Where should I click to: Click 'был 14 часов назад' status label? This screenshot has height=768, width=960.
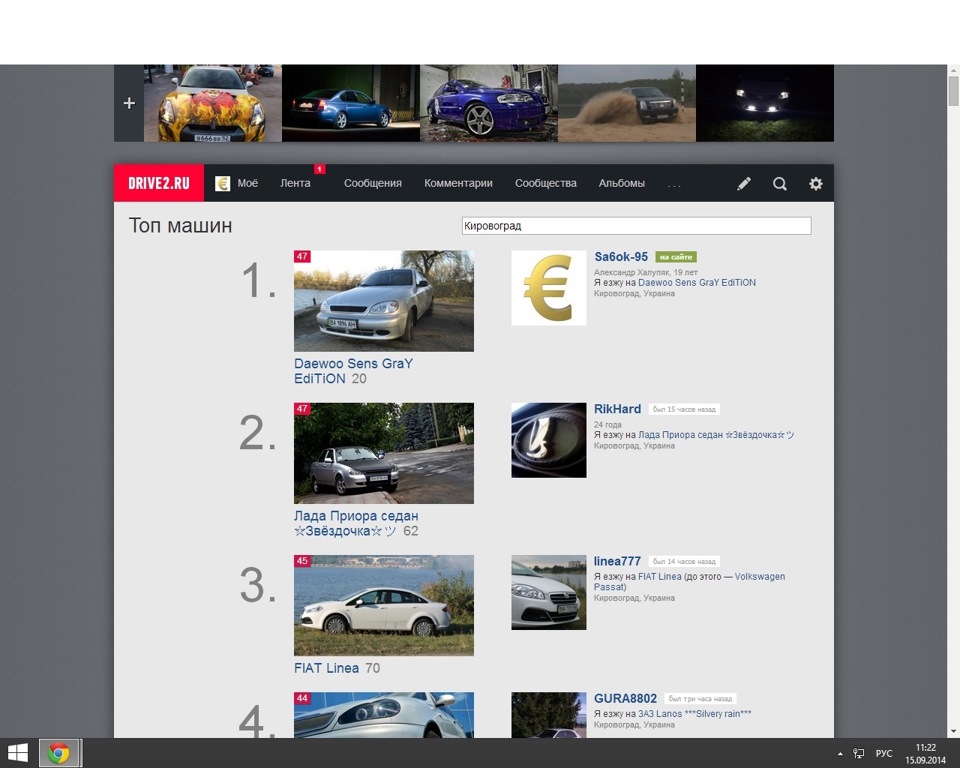(x=684, y=561)
